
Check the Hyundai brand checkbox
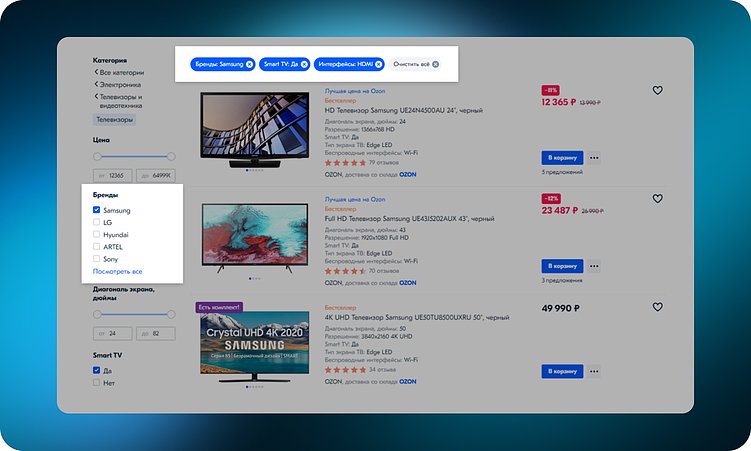96,234
